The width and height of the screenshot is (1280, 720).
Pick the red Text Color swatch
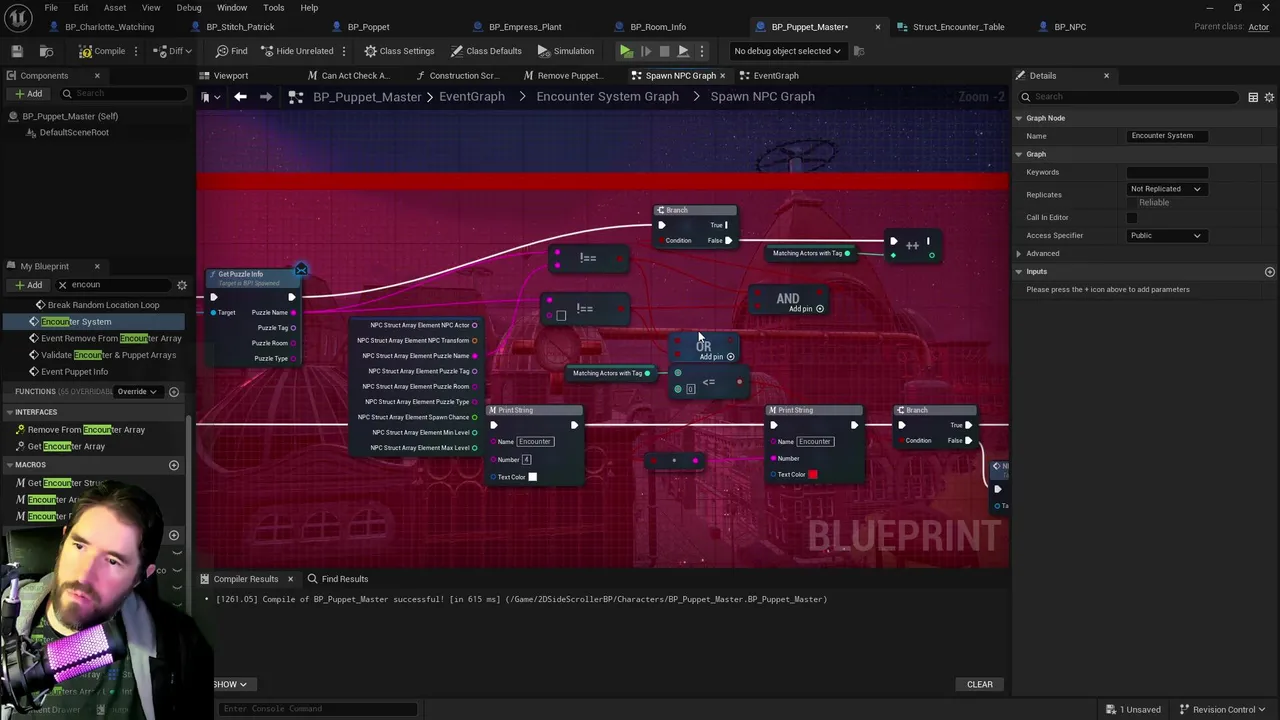[812, 475]
